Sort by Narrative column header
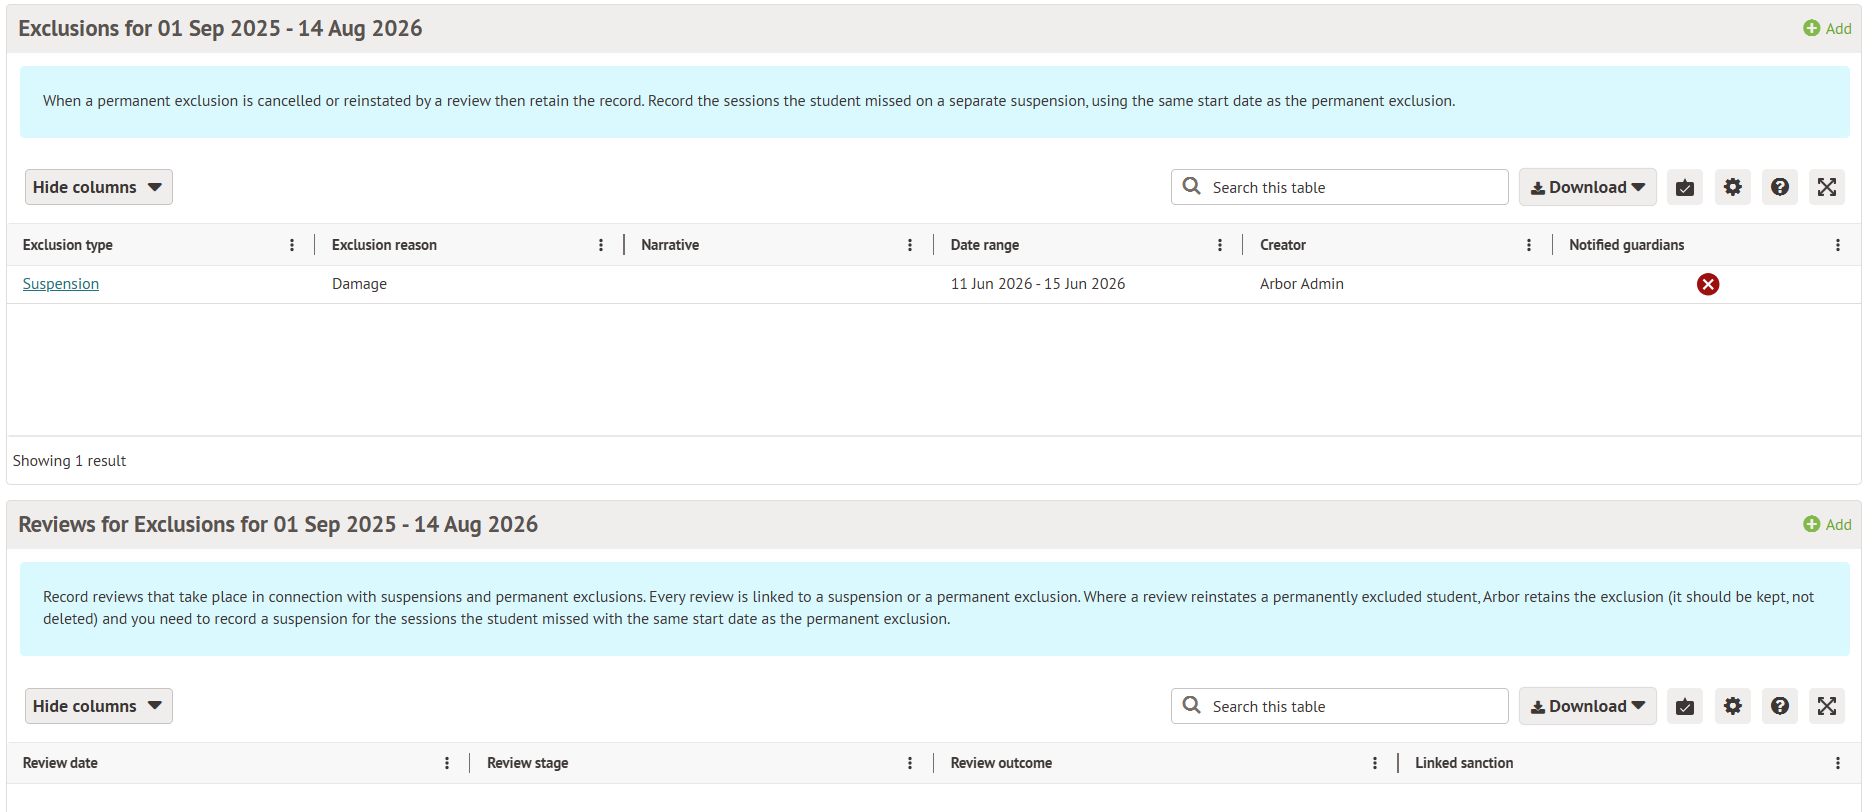Screen dimensions: 1870x812 [x=670, y=245]
